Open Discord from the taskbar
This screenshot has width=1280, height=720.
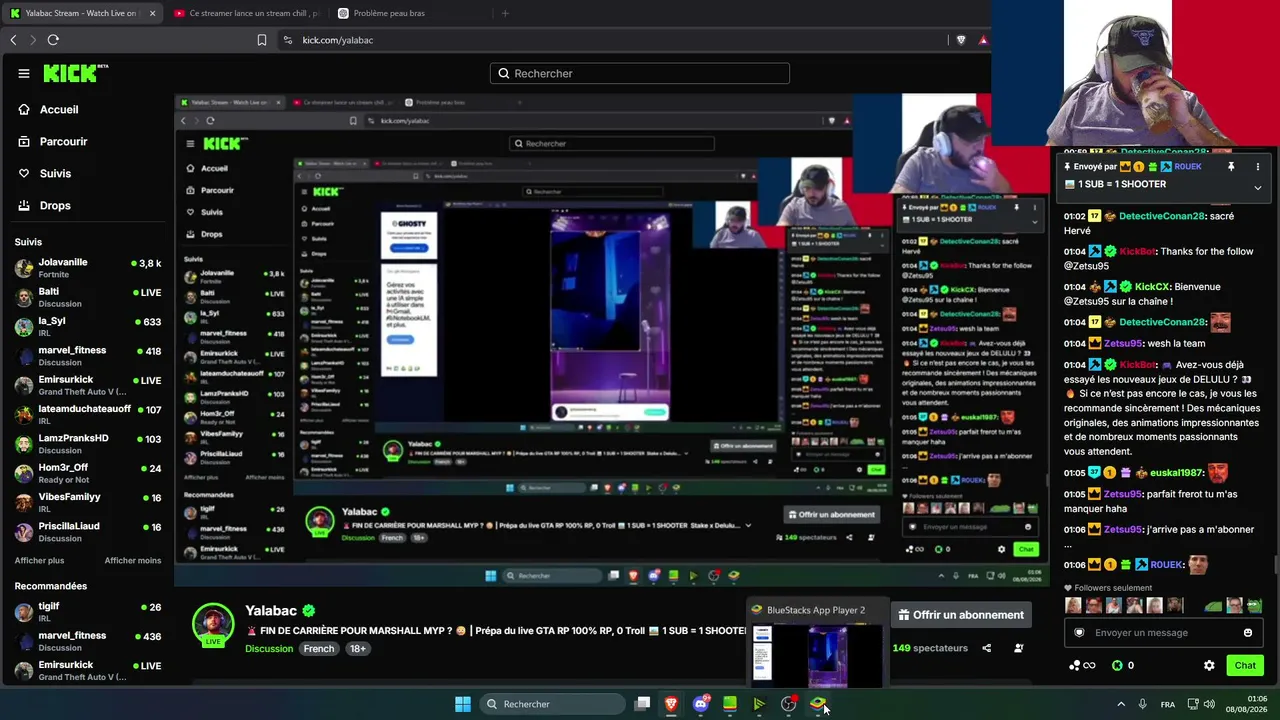(701, 704)
